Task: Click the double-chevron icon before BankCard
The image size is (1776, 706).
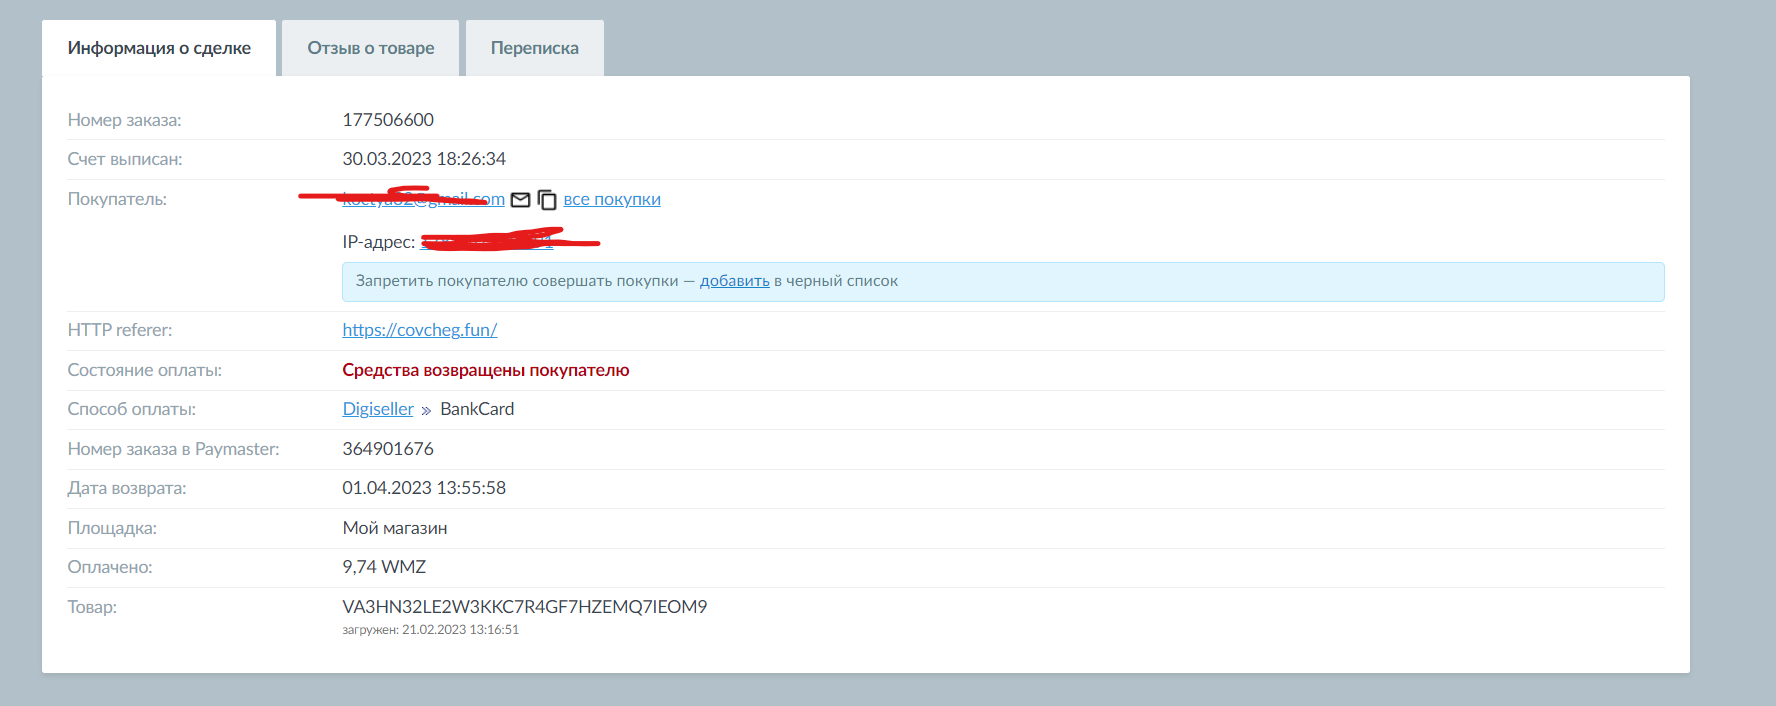Action: [x=426, y=410]
